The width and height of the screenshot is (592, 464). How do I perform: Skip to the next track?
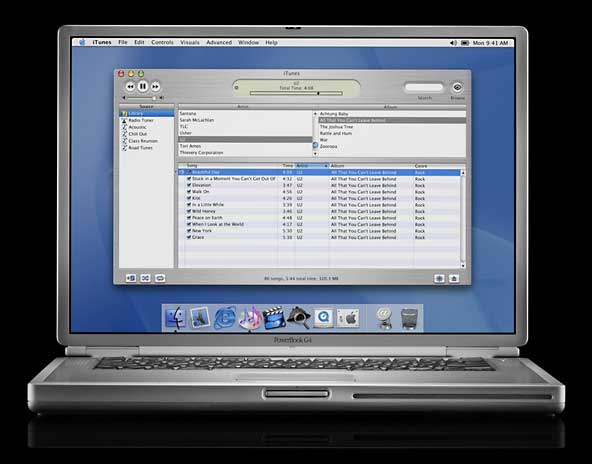tap(155, 87)
